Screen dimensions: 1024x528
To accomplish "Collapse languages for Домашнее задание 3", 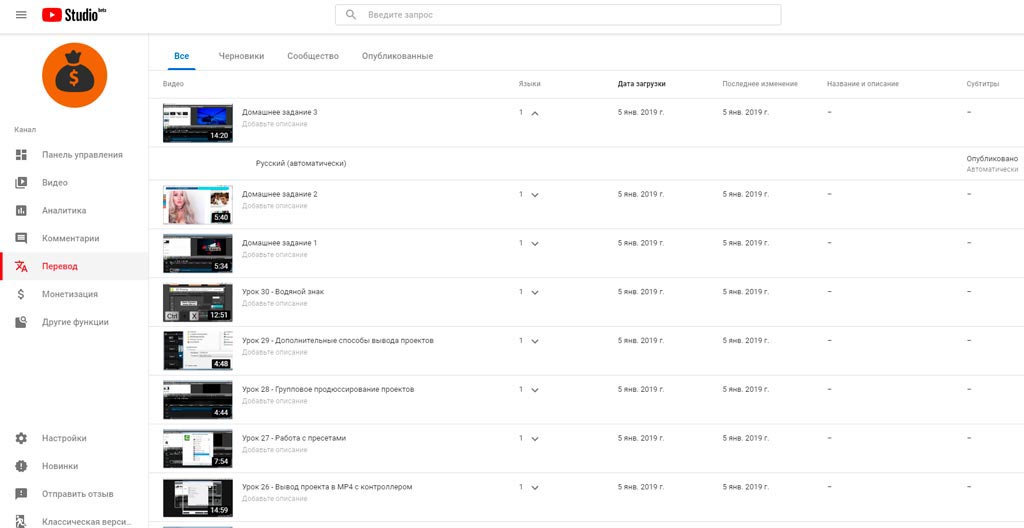I will [535, 113].
